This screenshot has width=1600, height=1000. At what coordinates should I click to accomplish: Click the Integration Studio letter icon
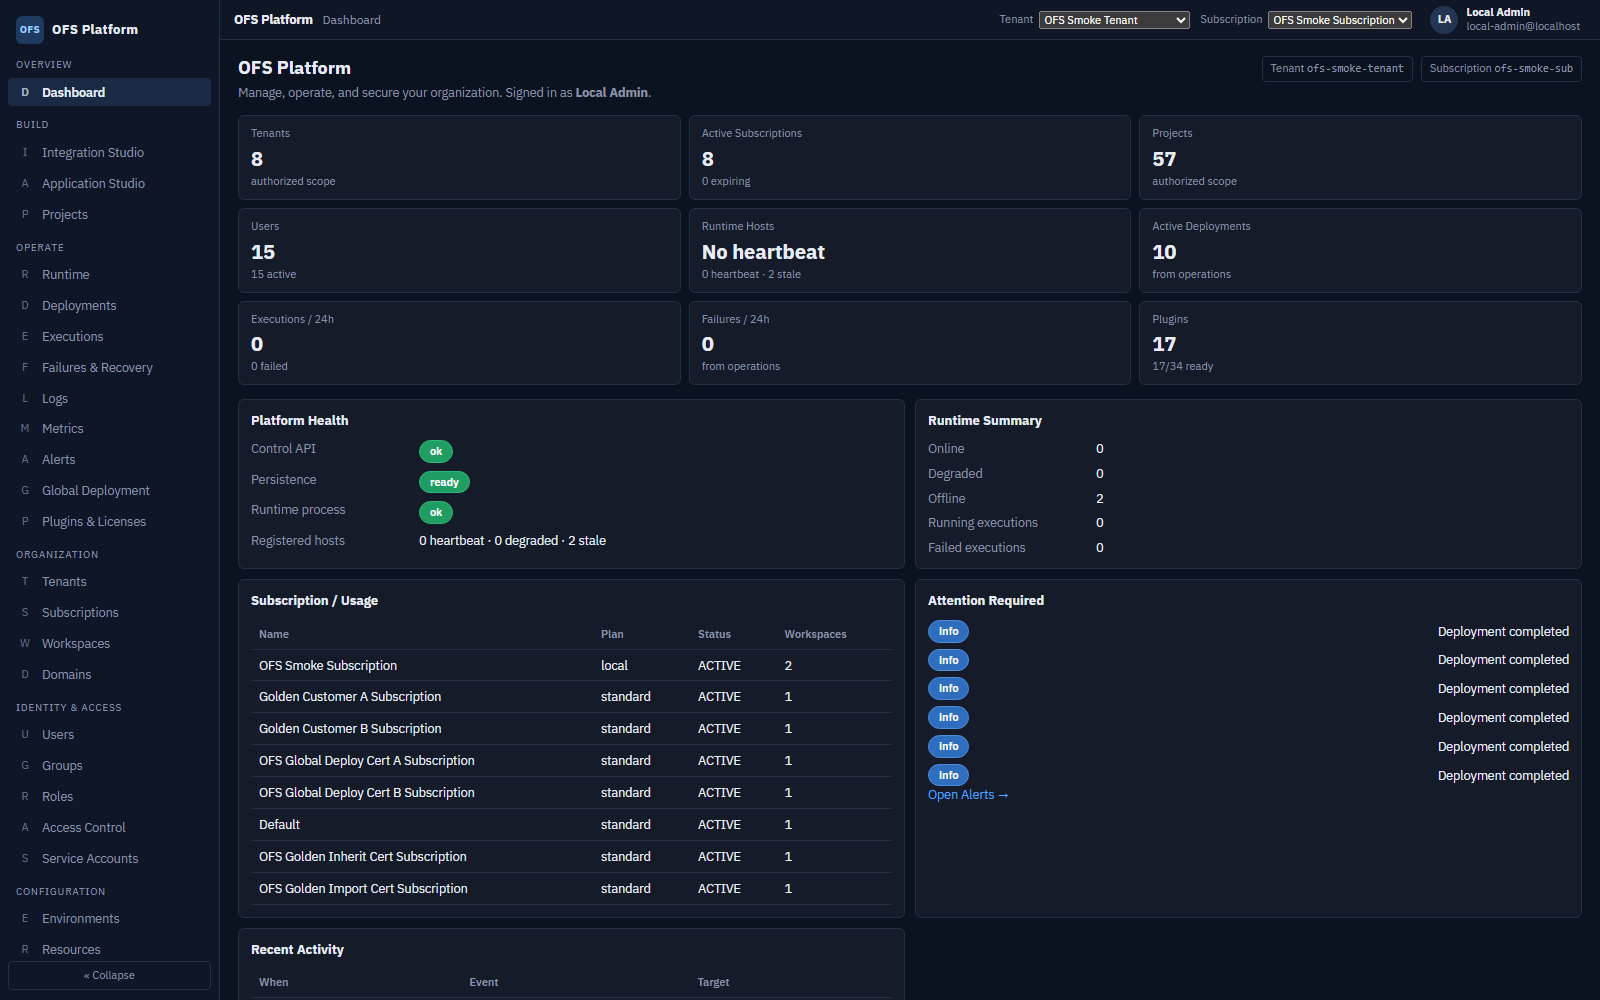pos(25,152)
